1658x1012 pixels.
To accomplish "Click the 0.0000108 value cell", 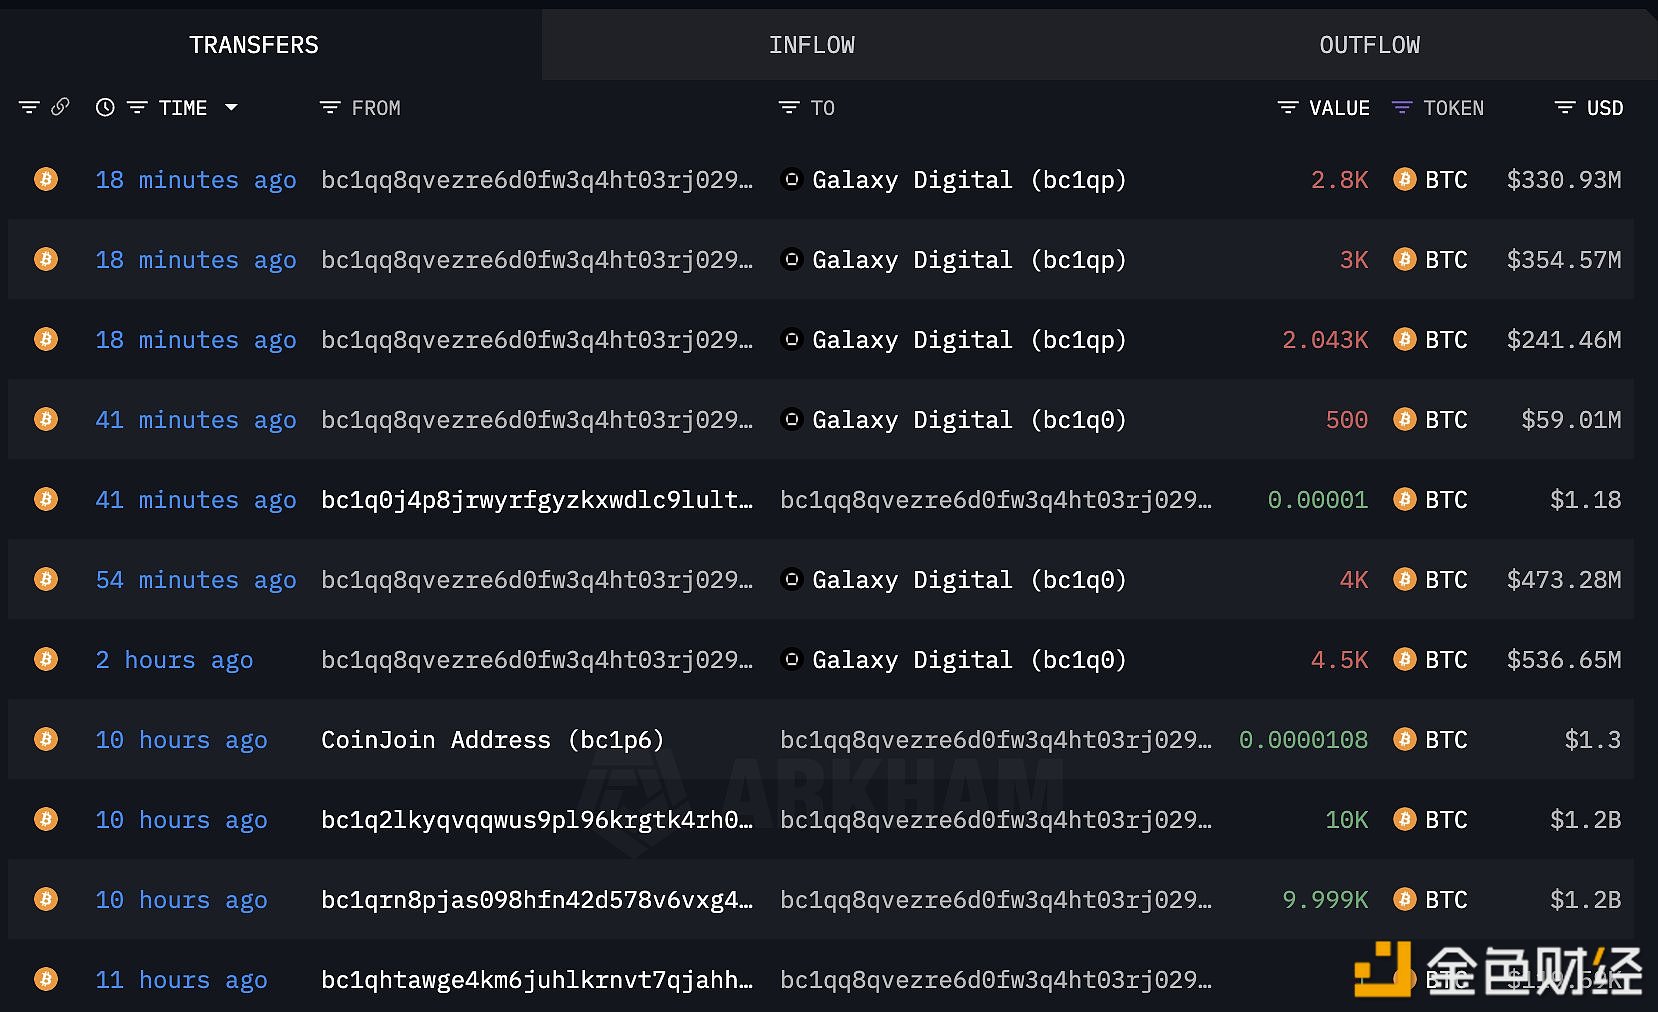I will tap(1303, 739).
